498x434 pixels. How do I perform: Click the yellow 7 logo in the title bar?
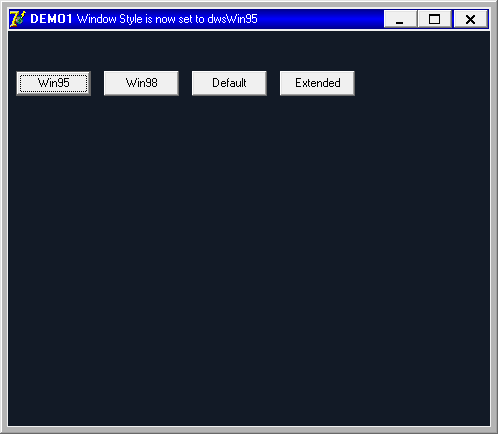(x=18, y=19)
